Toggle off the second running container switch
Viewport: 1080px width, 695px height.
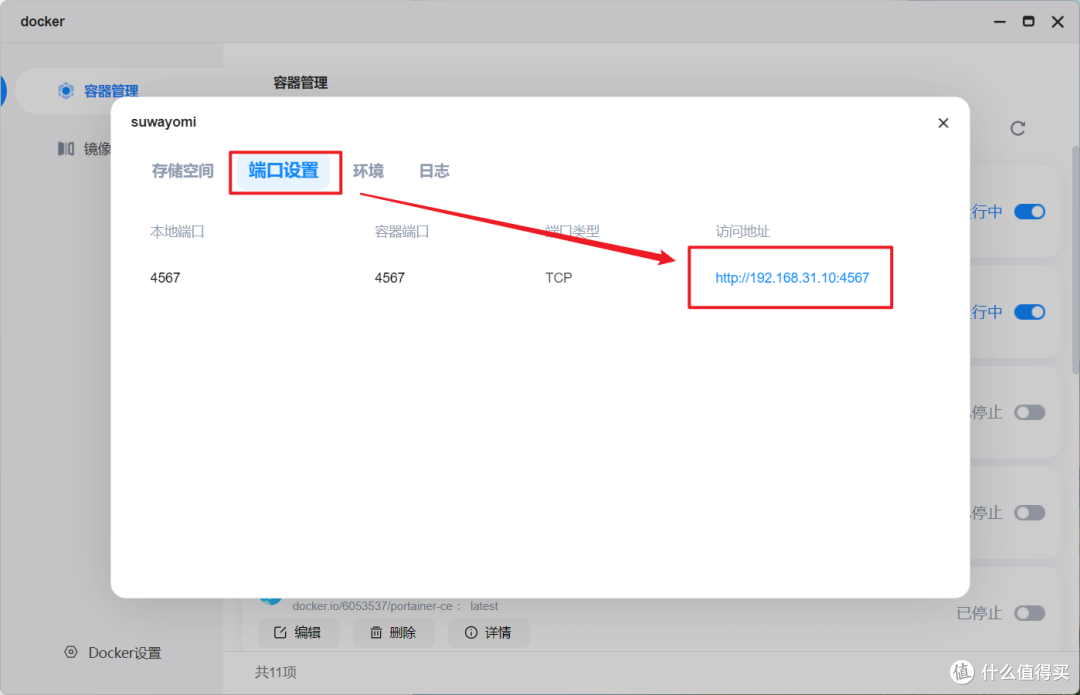click(x=1030, y=312)
